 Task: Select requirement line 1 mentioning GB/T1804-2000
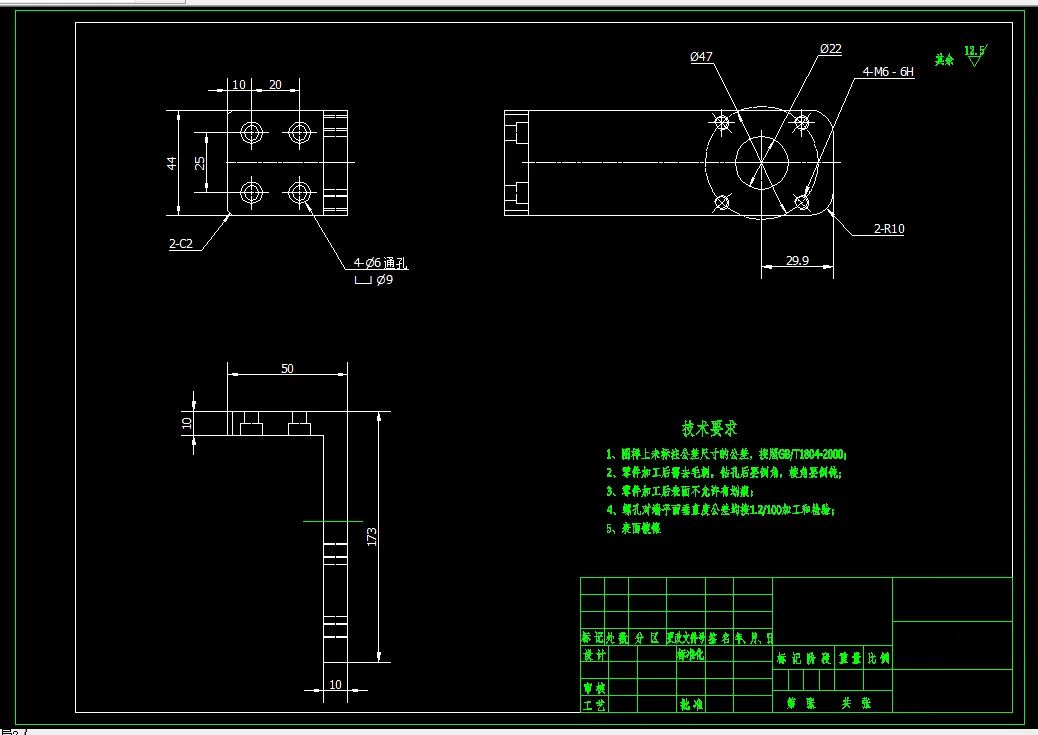tap(726, 454)
